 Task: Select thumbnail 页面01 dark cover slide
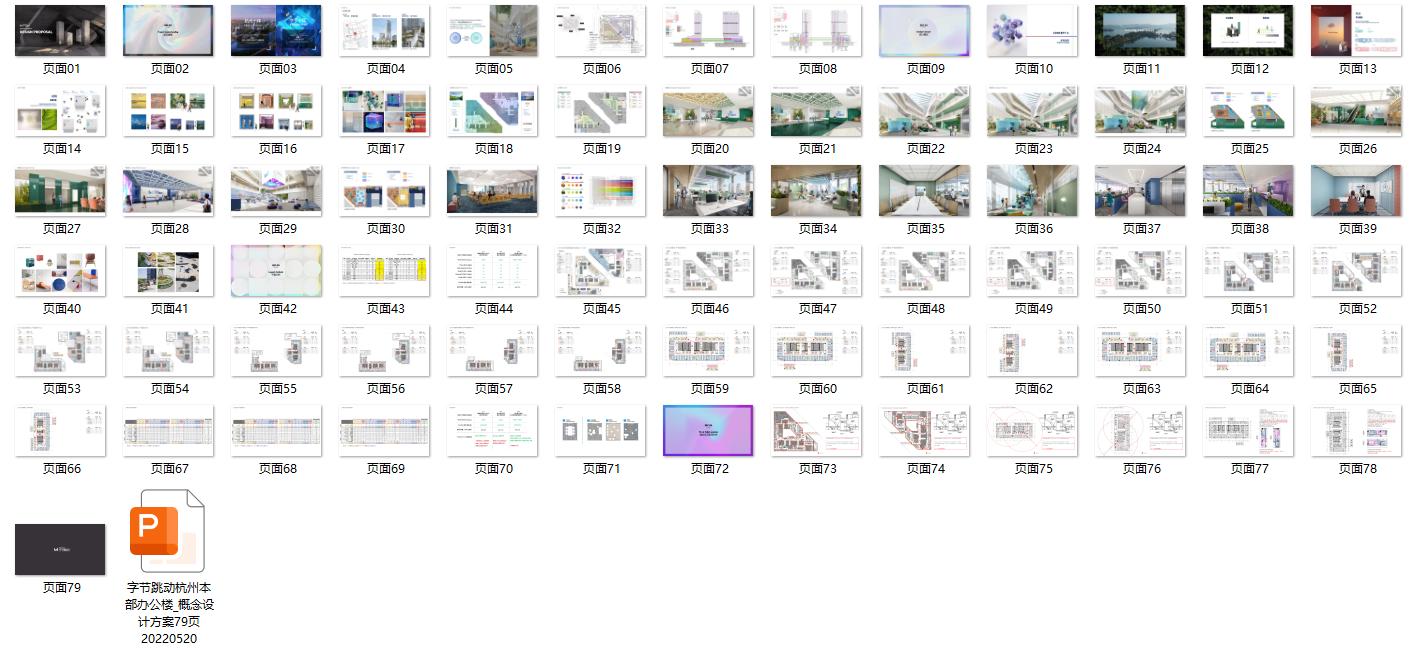click(x=60, y=30)
